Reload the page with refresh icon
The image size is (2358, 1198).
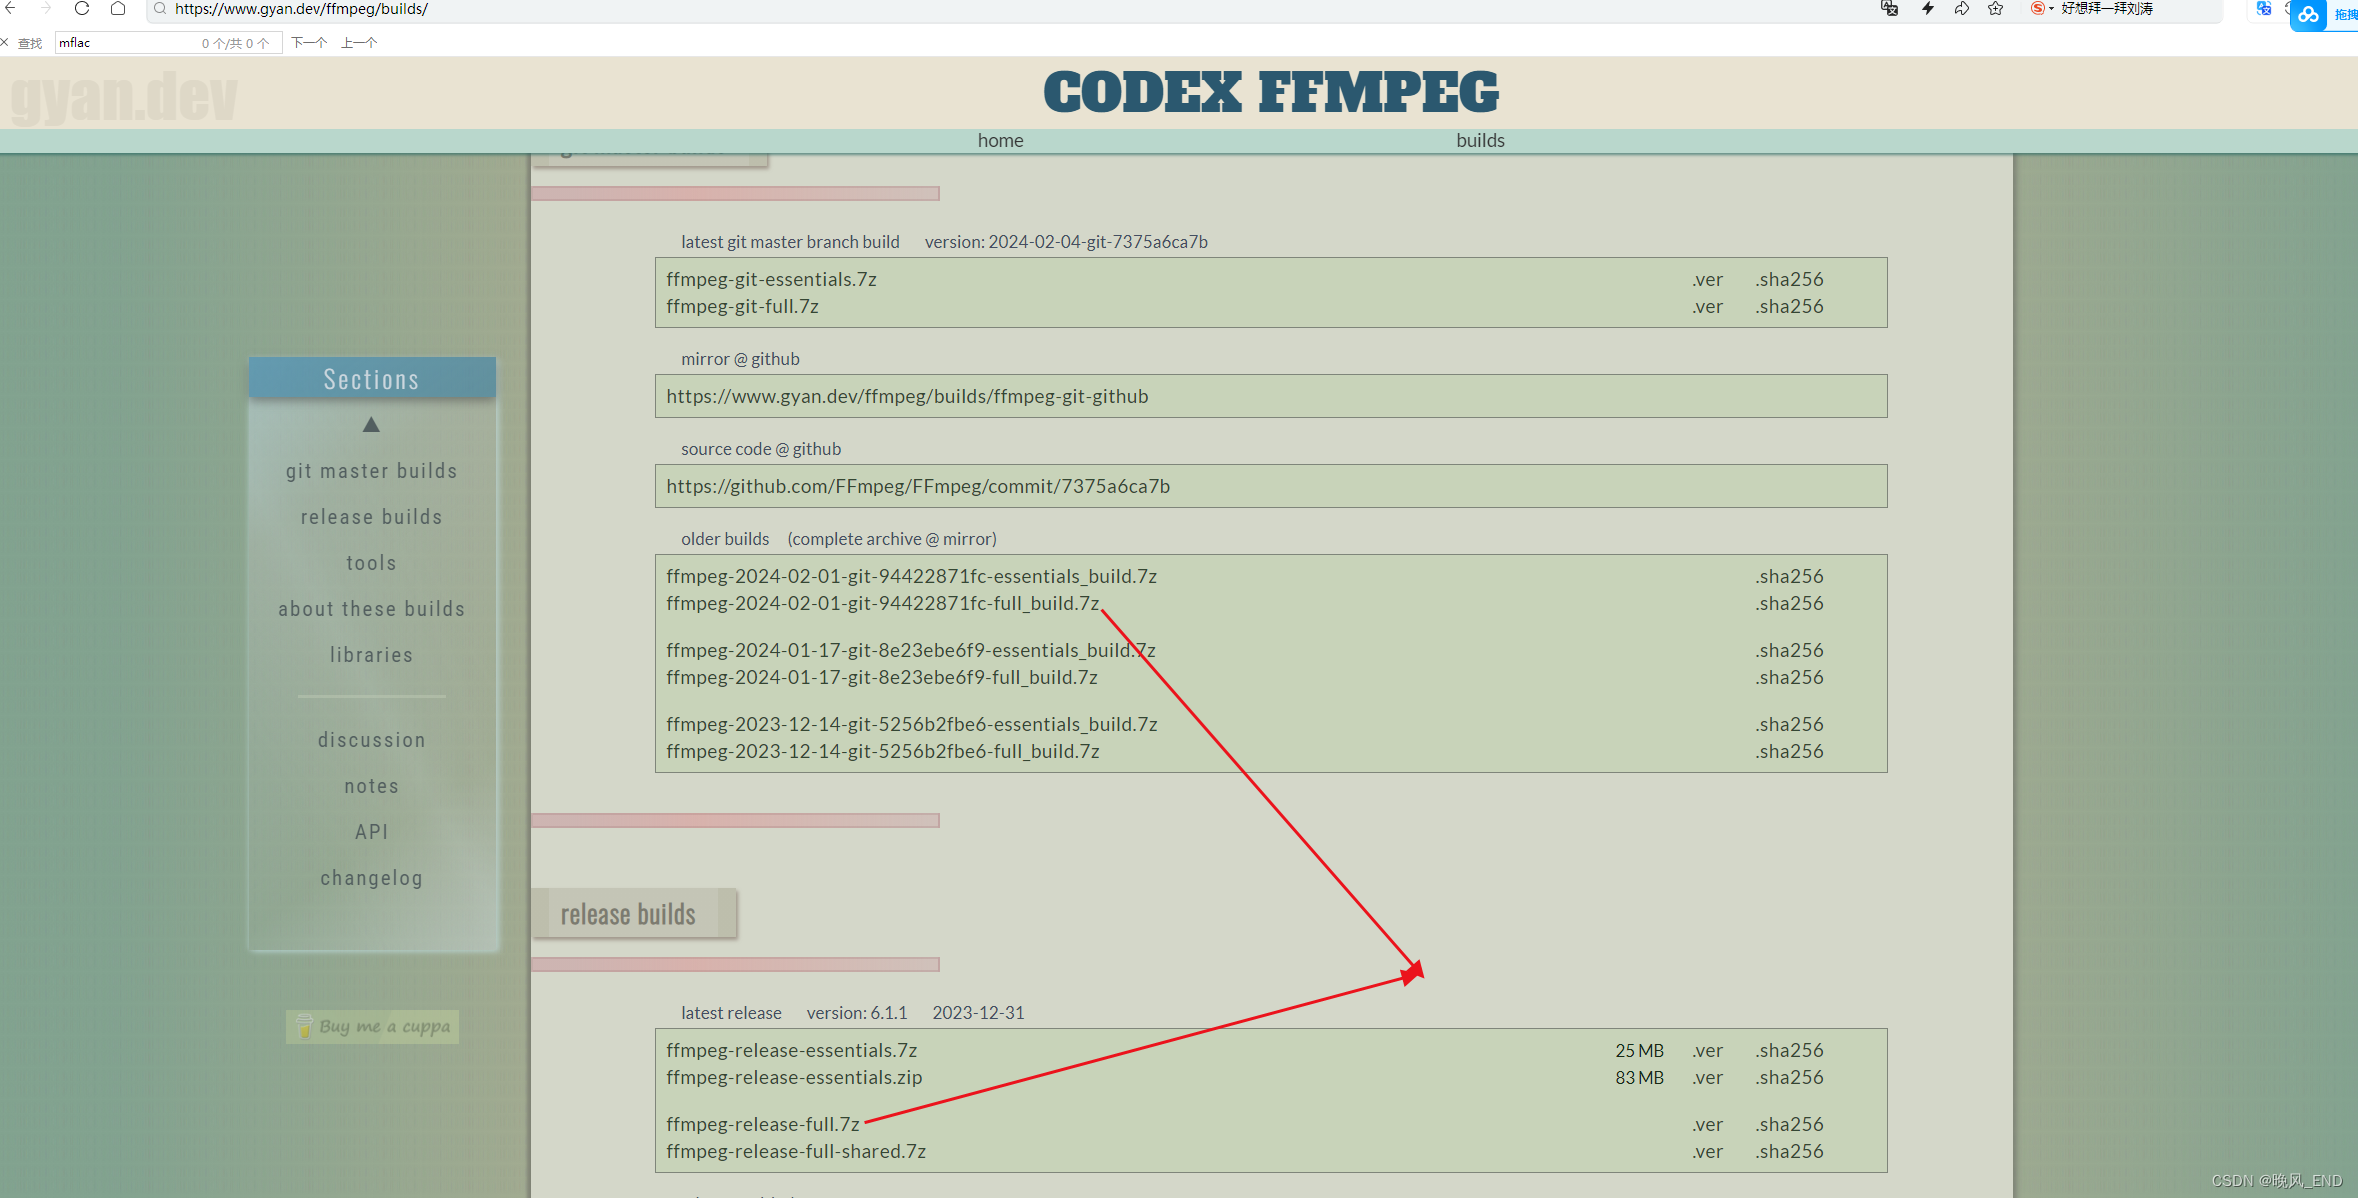click(x=82, y=8)
